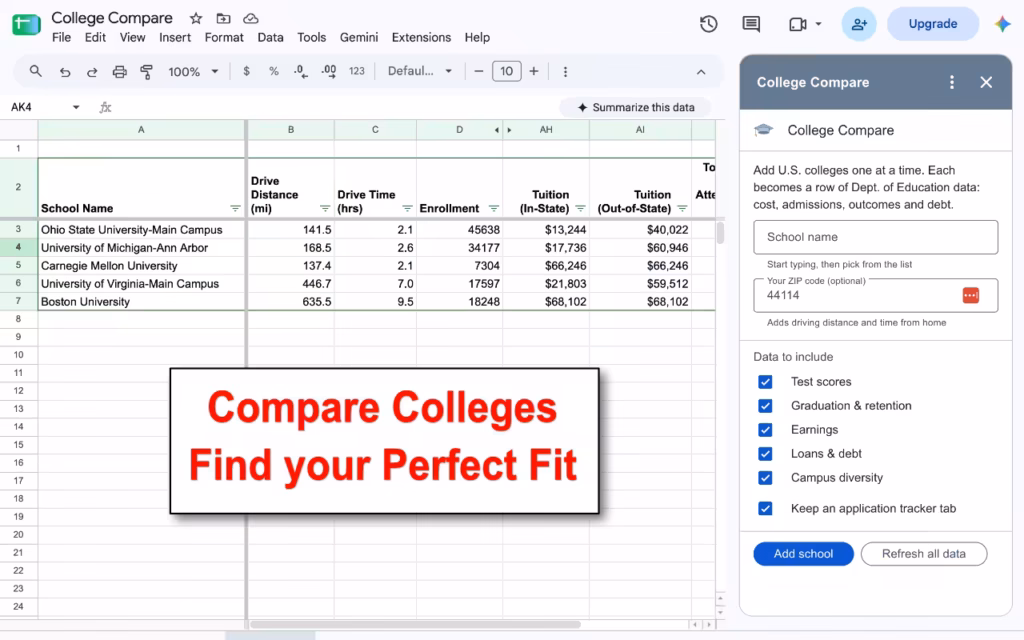
Task: Open more number formats 123
Action: pos(357,71)
